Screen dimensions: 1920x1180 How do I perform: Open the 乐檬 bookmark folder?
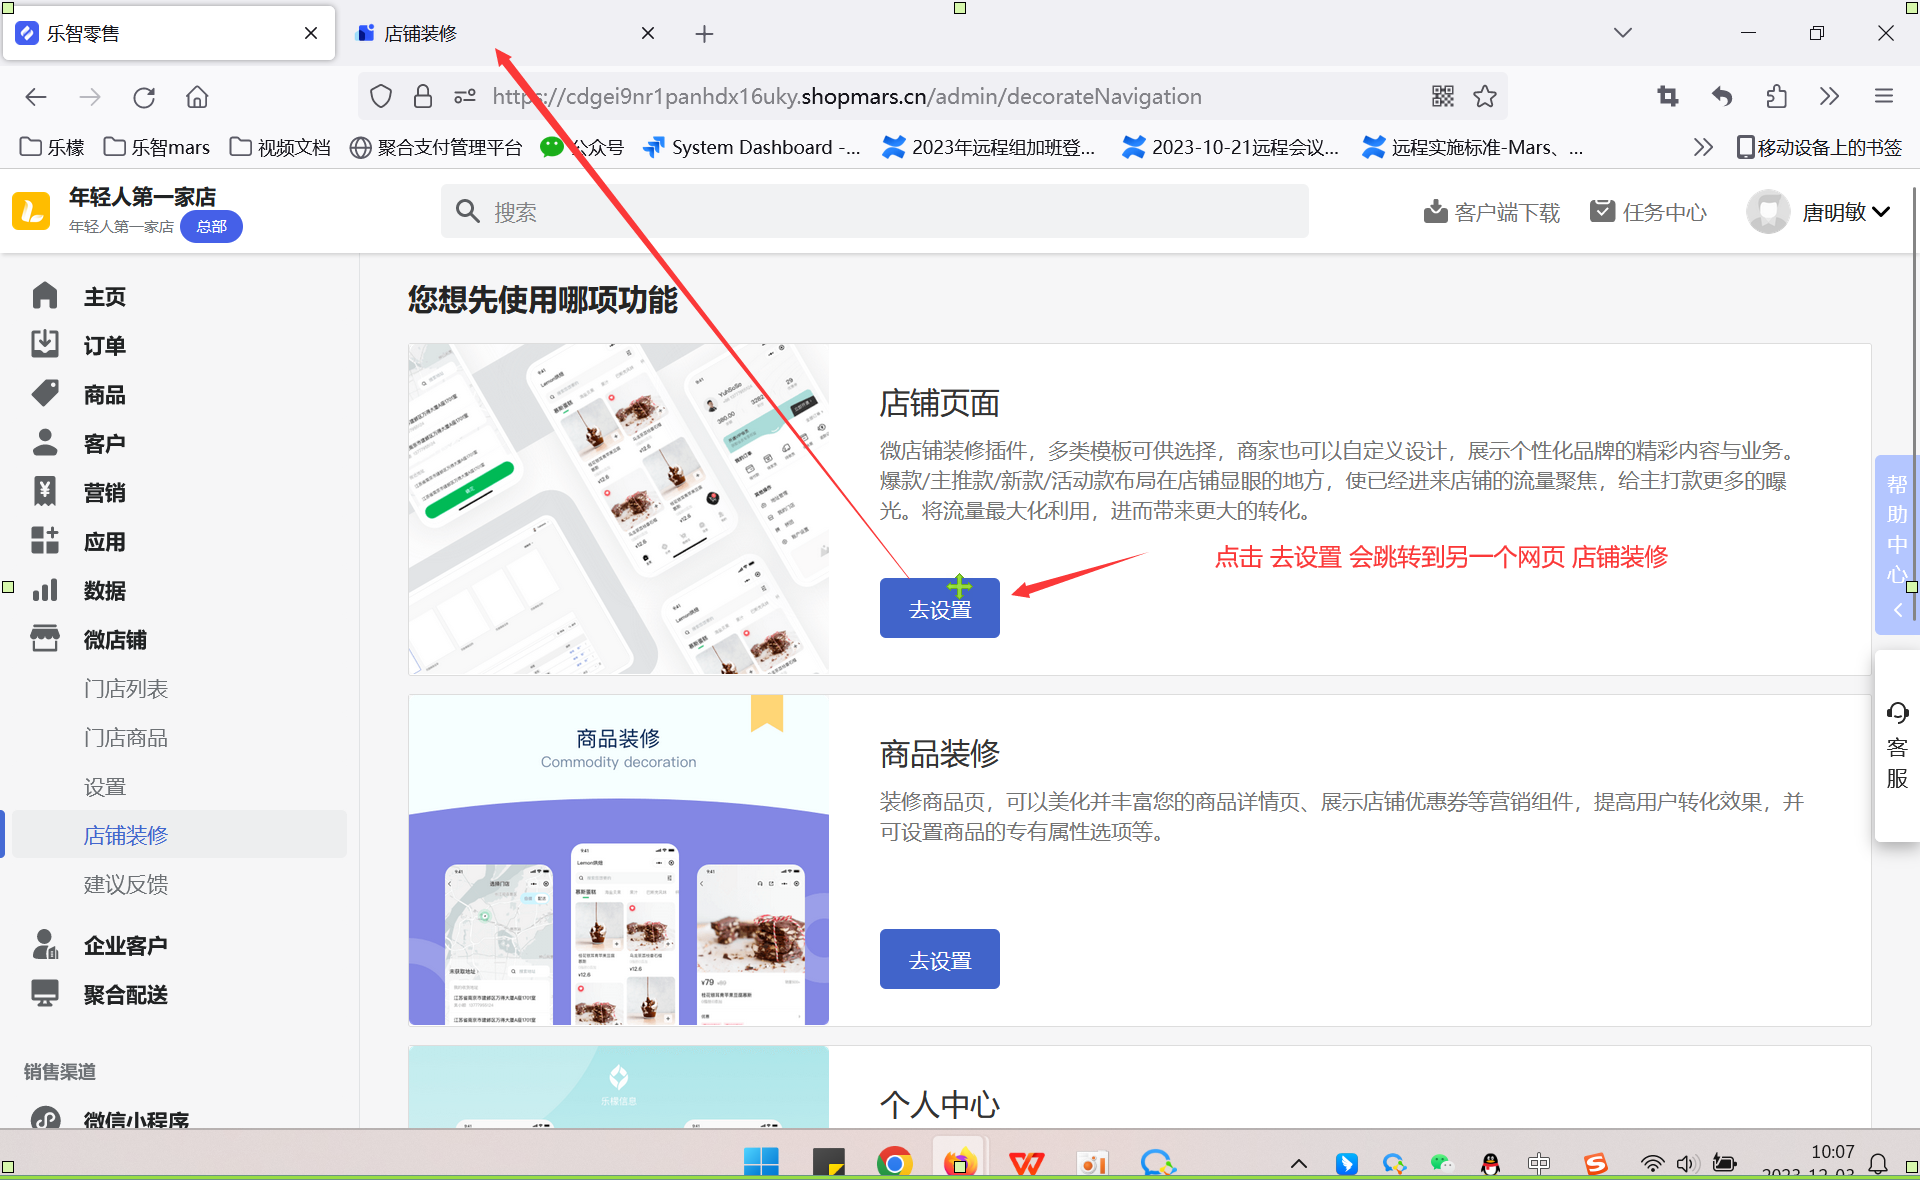tap(52, 147)
